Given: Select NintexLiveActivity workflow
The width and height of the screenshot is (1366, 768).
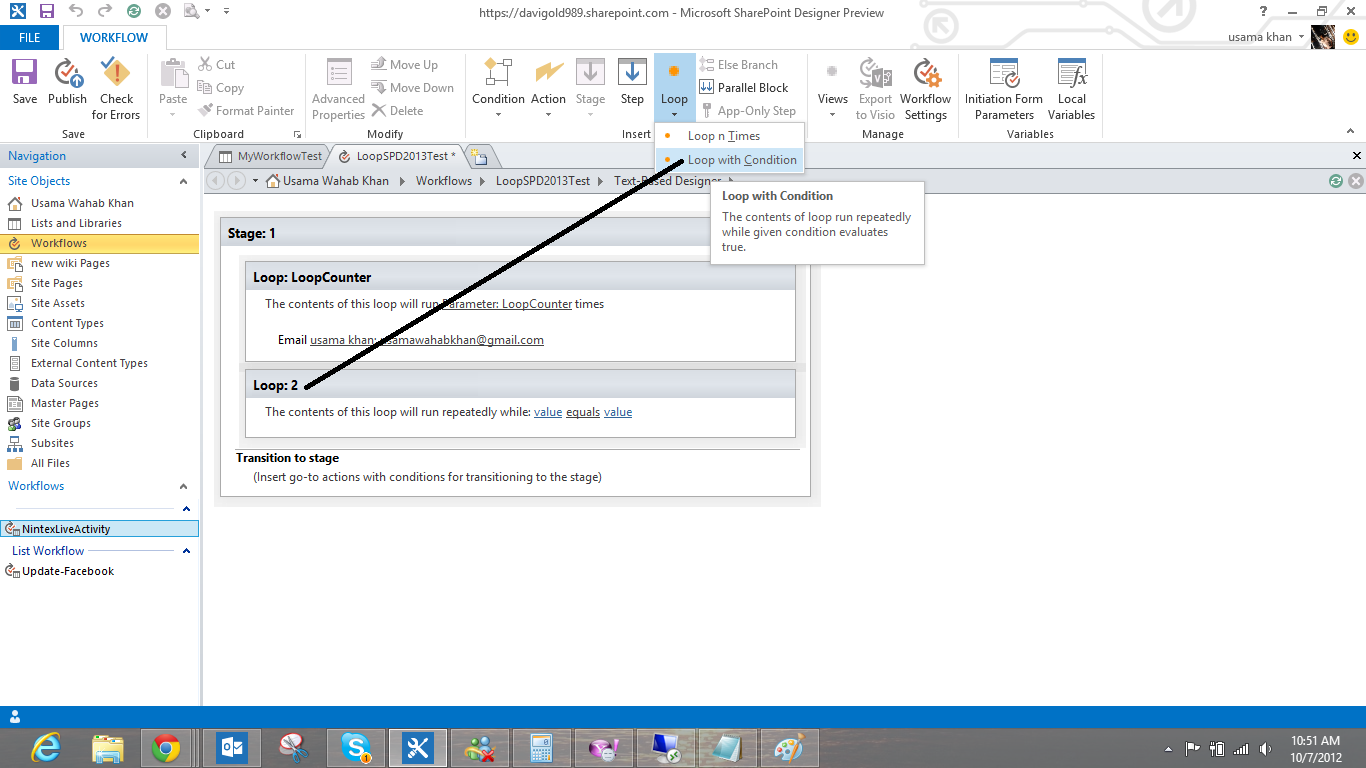Looking at the screenshot, I should [x=100, y=529].
